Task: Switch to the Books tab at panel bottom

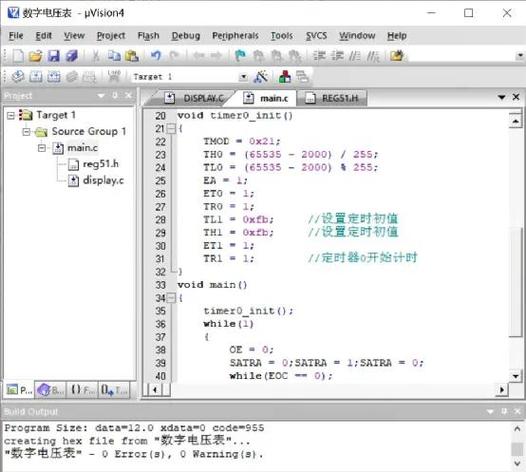Action: 50,390
